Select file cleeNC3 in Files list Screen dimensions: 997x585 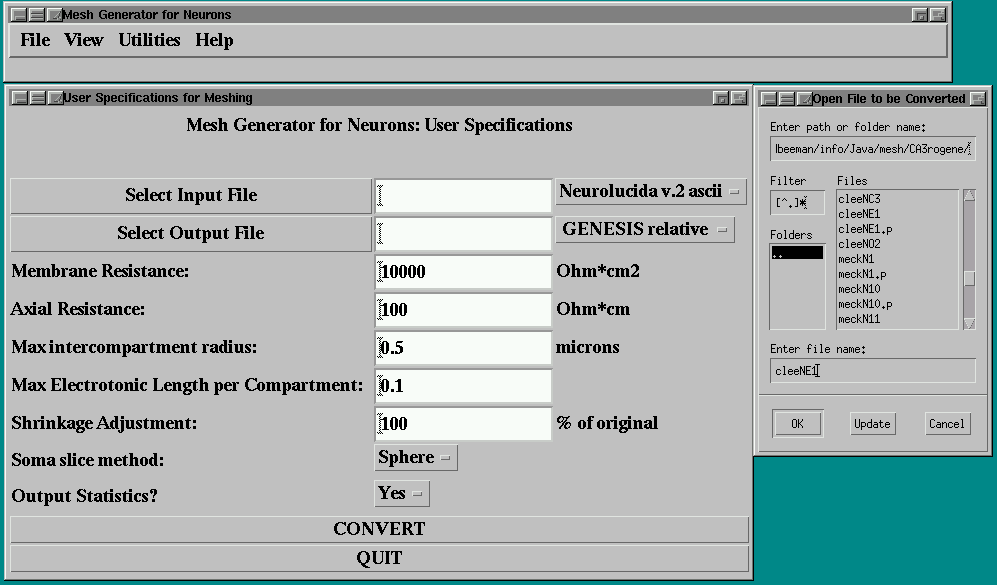[859, 199]
